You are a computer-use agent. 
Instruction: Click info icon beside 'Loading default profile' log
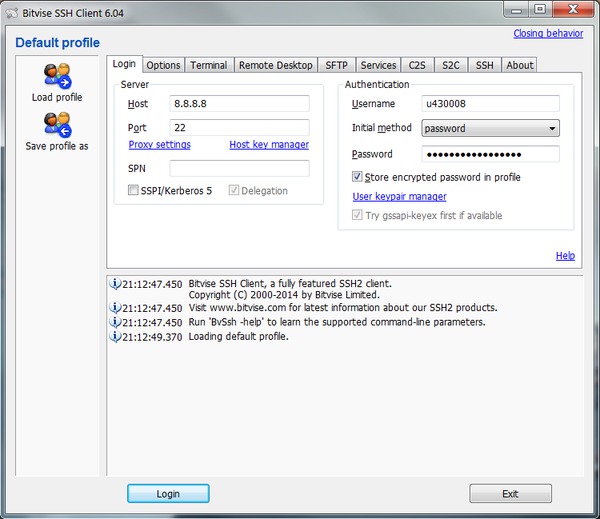(115, 336)
